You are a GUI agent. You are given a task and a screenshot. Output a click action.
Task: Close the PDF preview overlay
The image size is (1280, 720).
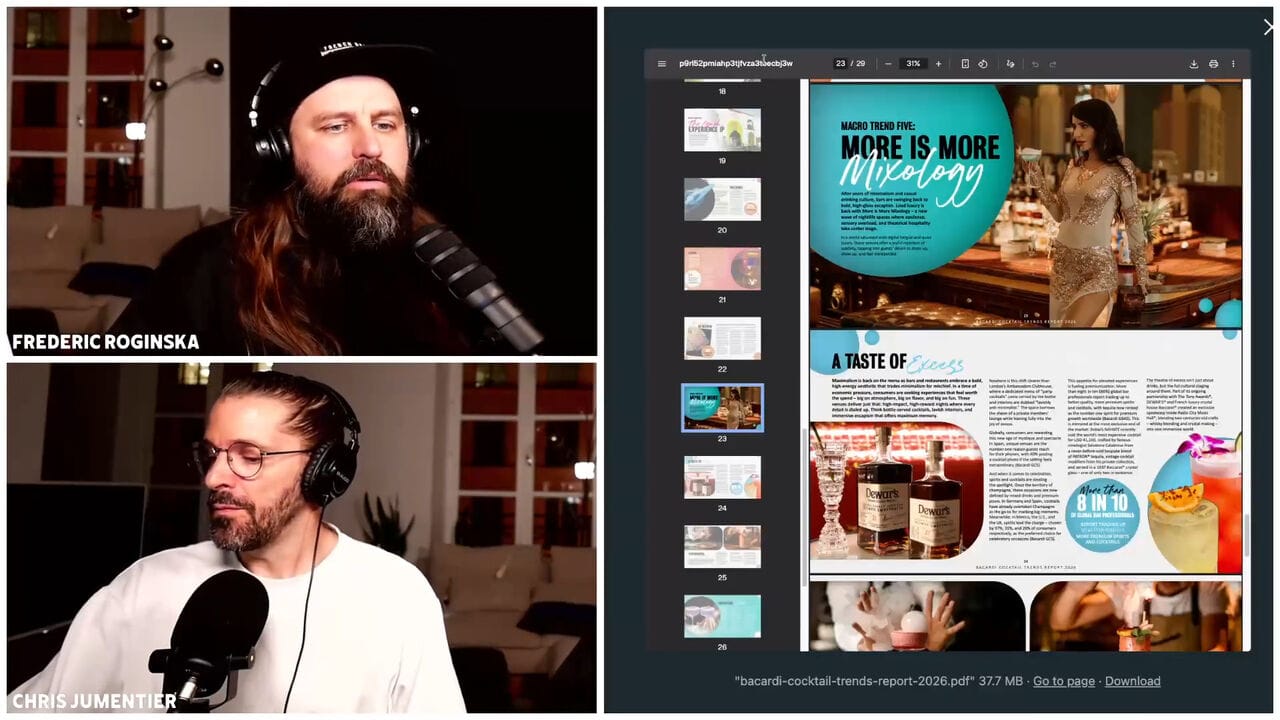point(1268,28)
